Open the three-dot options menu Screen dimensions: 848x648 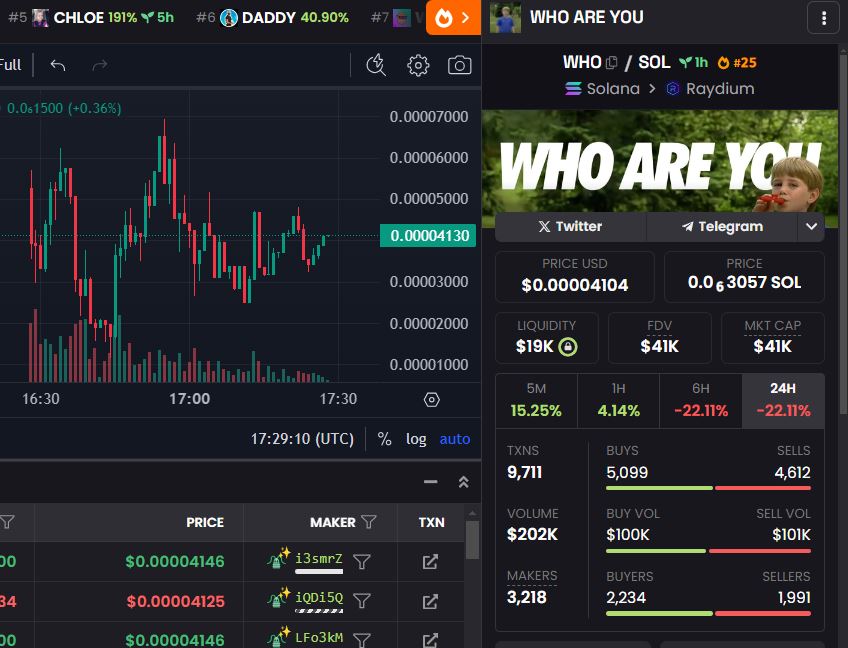824,18
